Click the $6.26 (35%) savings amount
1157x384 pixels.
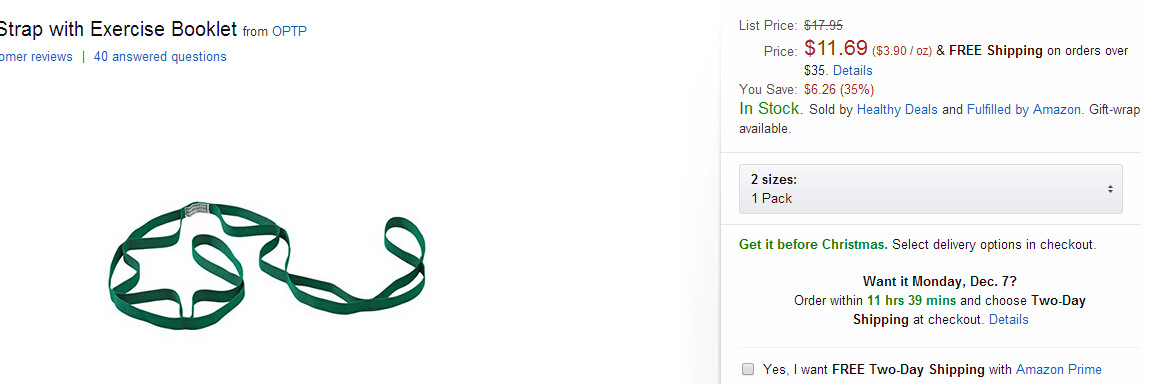tap(839, 89)
